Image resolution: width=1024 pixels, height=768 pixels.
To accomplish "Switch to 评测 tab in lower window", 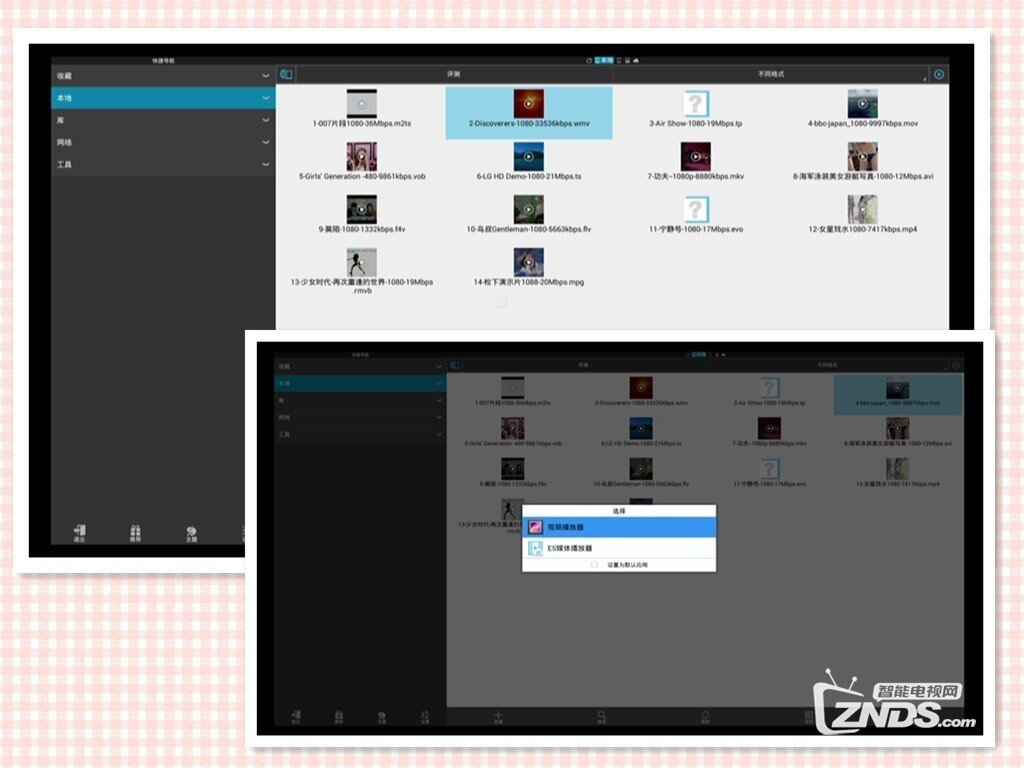I will click(583, 365).
